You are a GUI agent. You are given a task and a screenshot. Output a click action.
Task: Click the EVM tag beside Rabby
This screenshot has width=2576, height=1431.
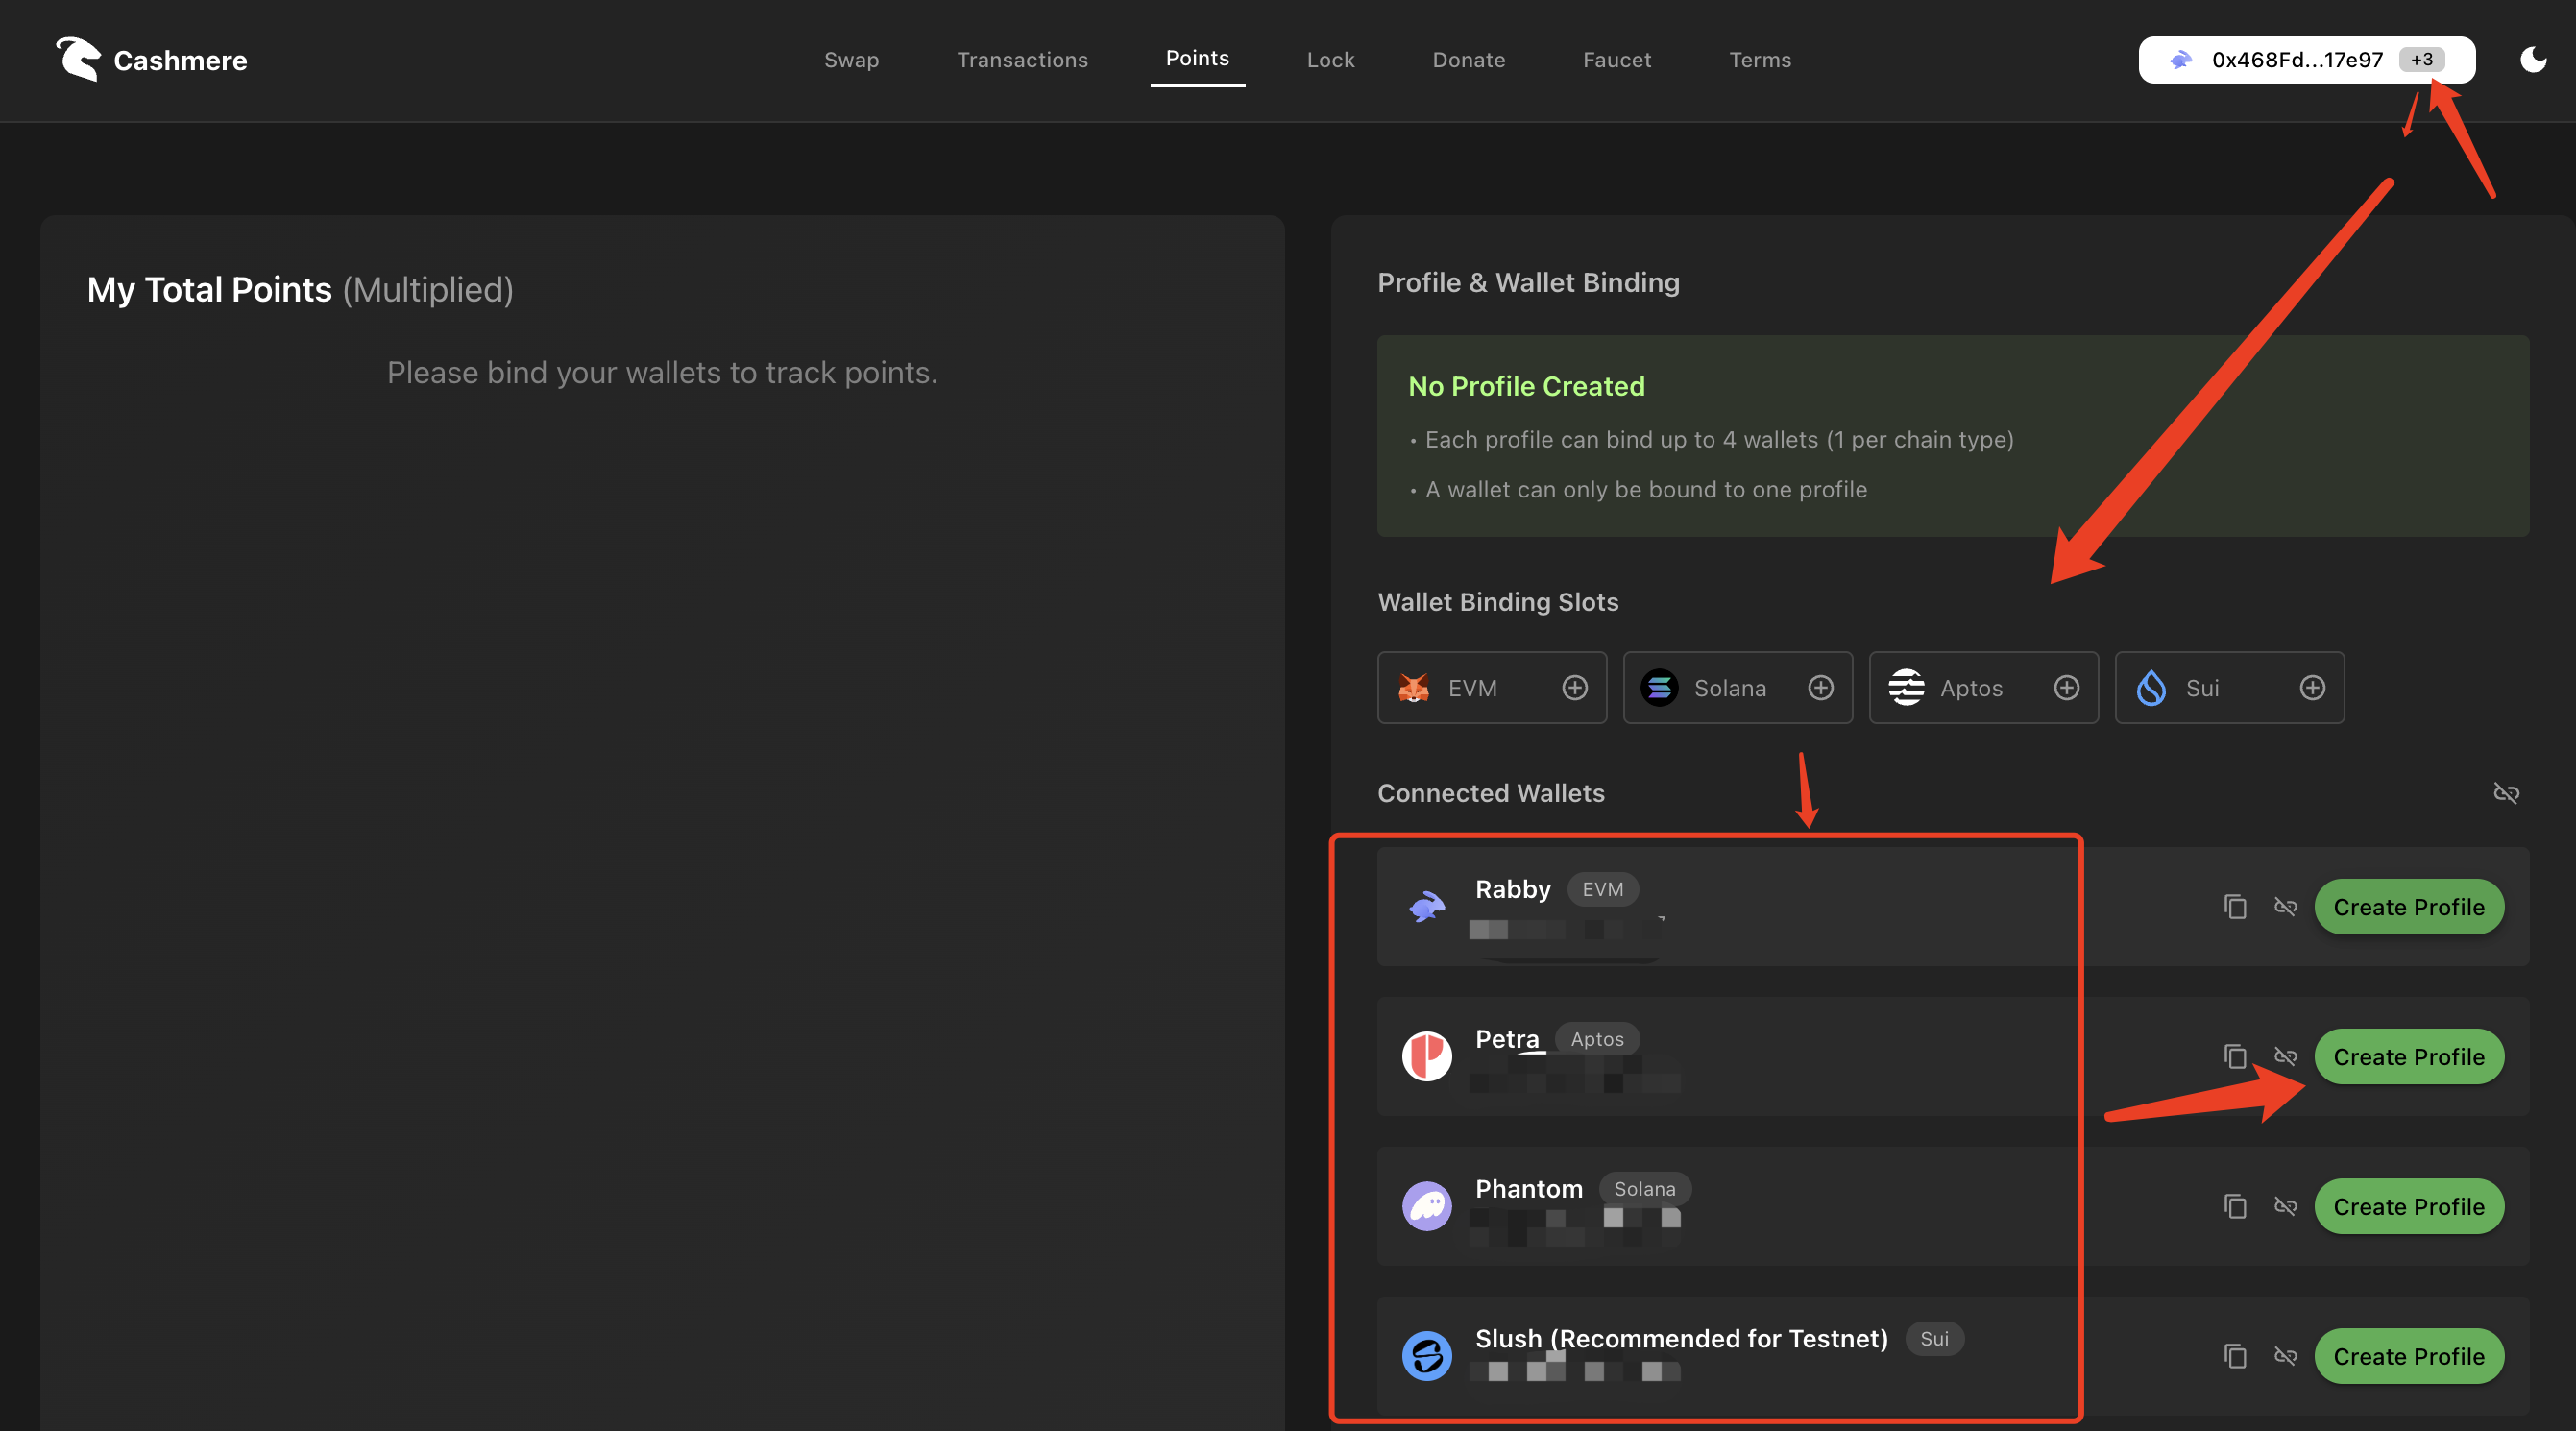(1602, 890)
